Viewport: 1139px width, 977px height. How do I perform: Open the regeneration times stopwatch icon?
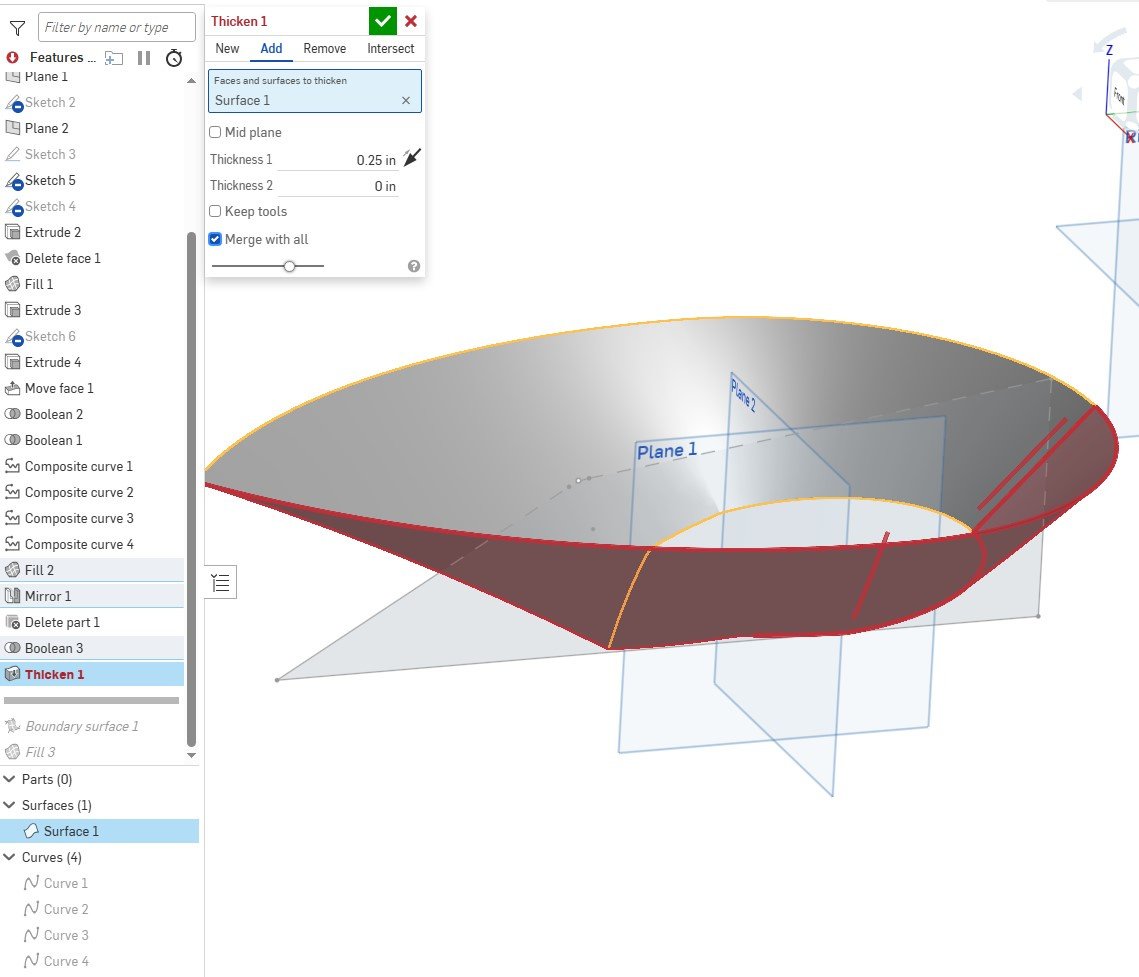point(174,58)
